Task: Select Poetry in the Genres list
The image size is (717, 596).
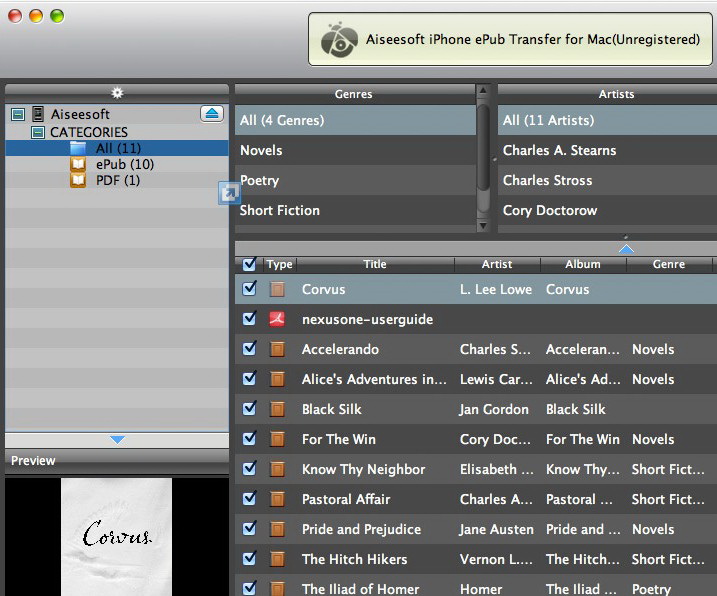Action: [259, 180]
